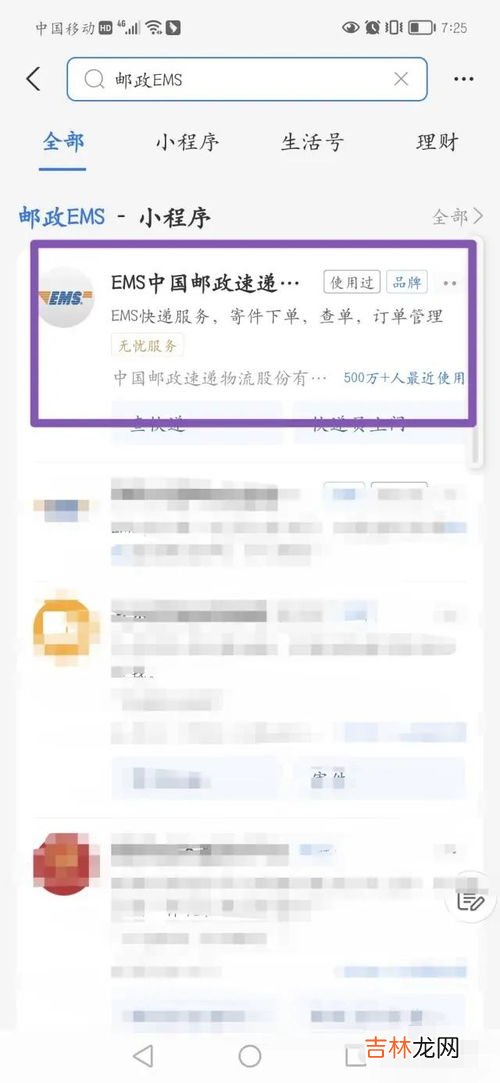Tap the 无忧服务 label

pos(147,345)
